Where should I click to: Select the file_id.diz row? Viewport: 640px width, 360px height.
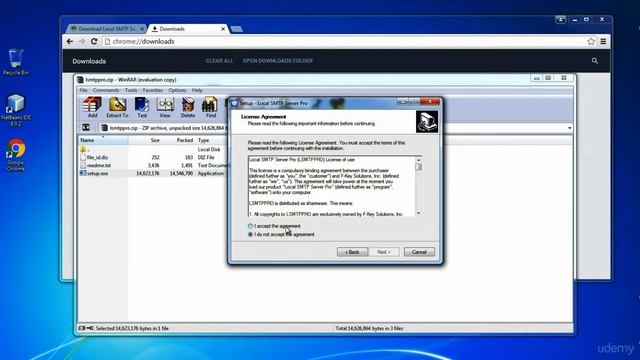(x=153, y=157)
